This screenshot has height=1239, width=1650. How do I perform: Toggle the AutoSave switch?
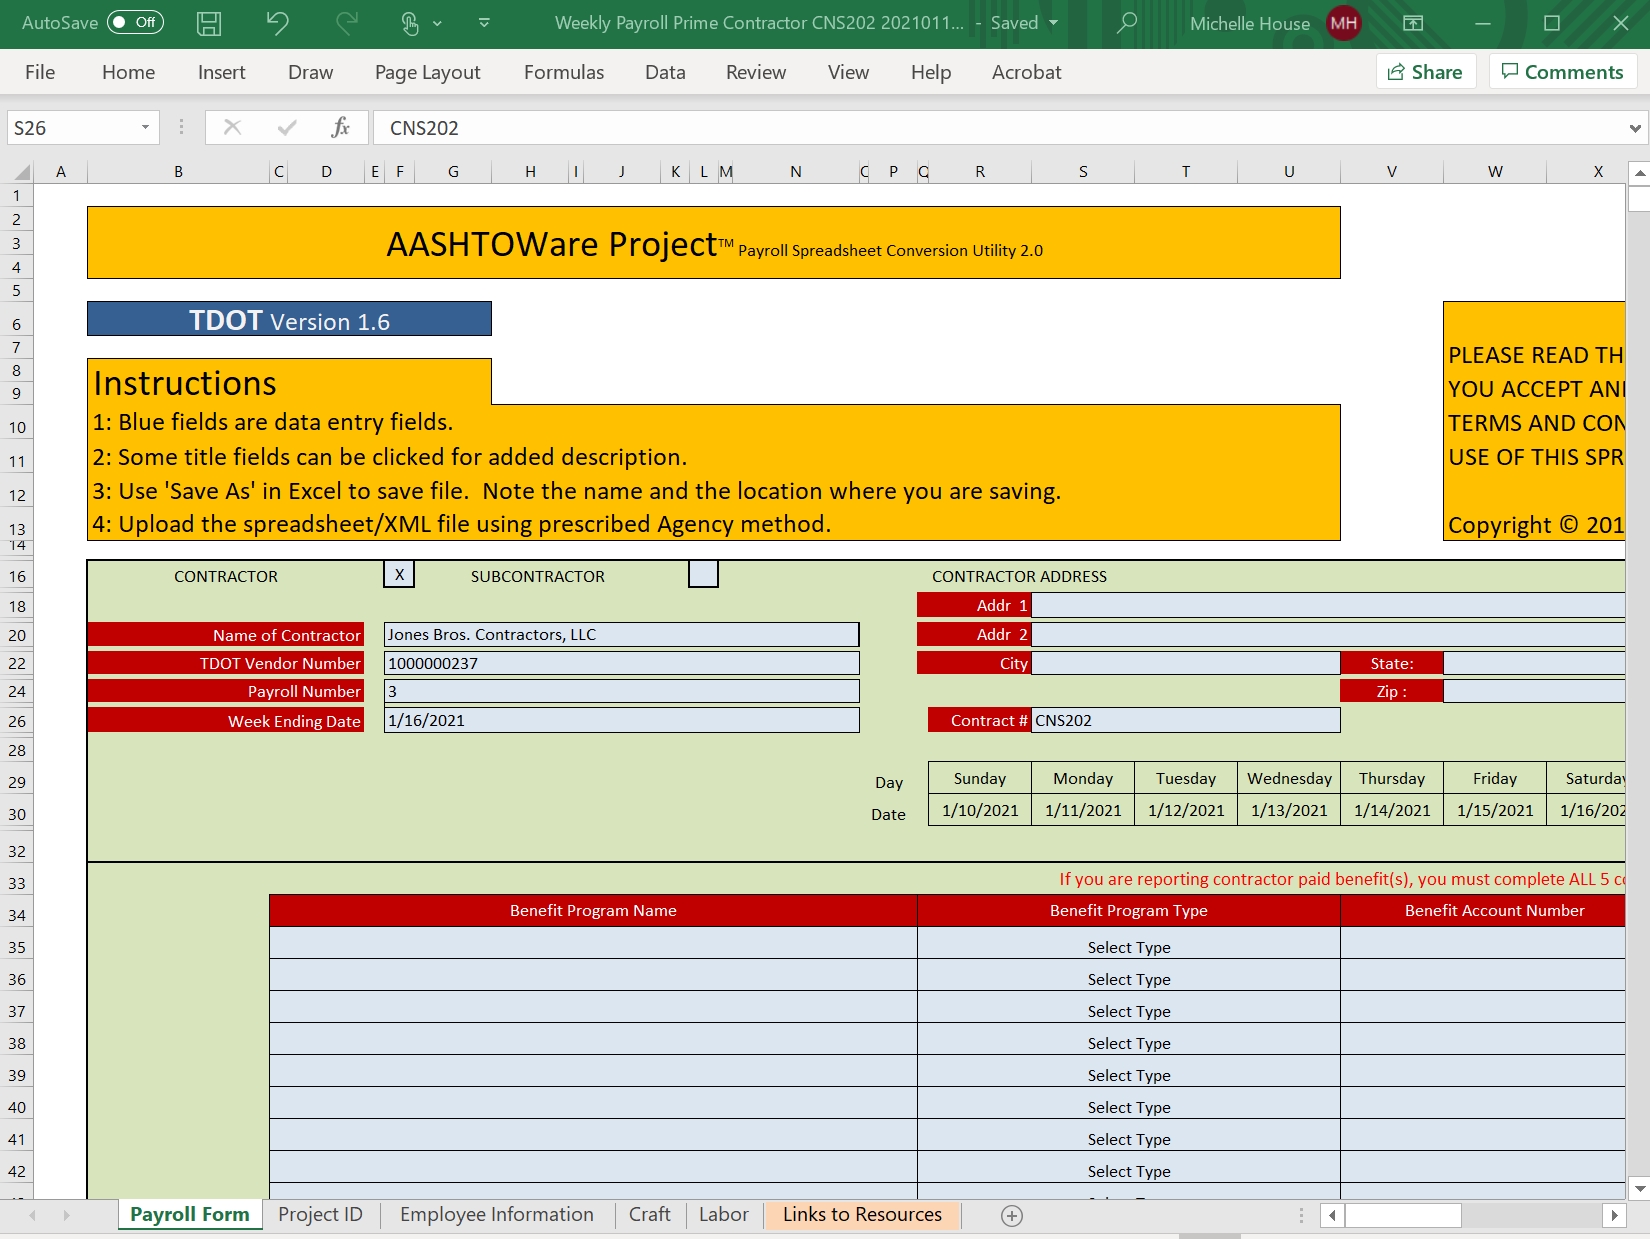(x=135, y=22)
